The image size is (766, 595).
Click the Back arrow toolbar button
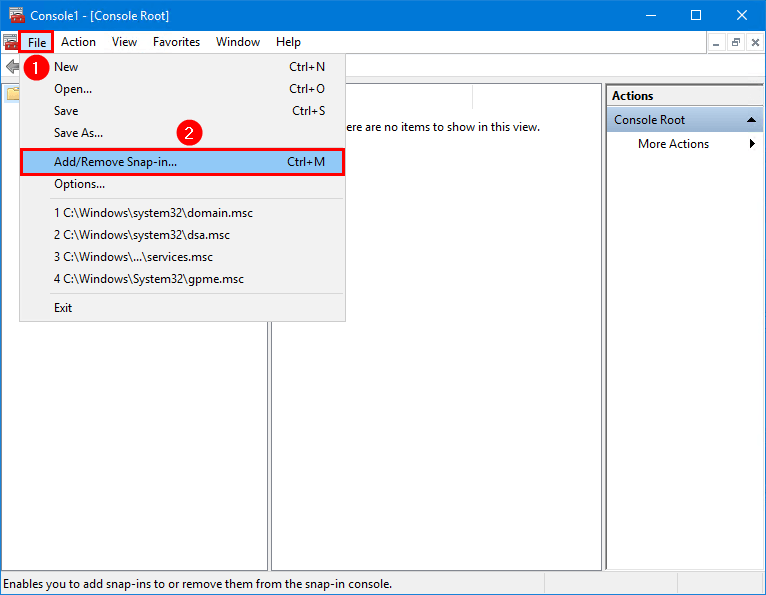(12, 66)
